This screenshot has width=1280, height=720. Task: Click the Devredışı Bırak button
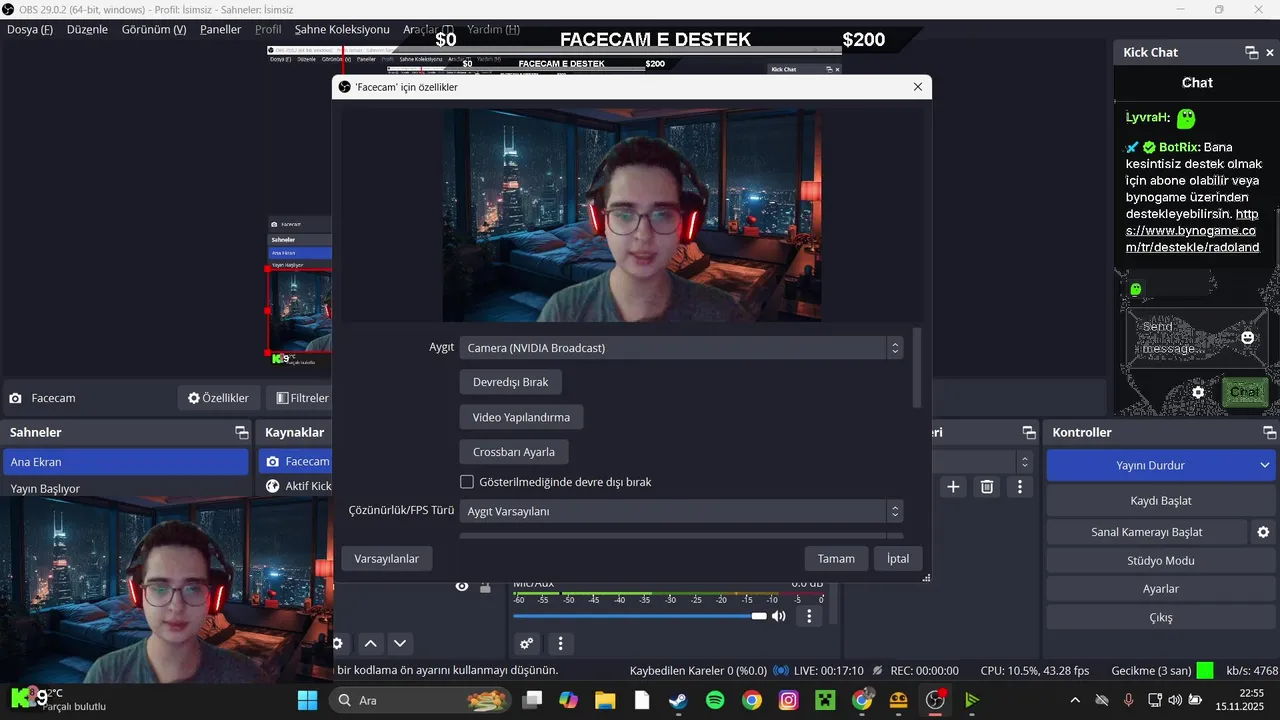511,382
